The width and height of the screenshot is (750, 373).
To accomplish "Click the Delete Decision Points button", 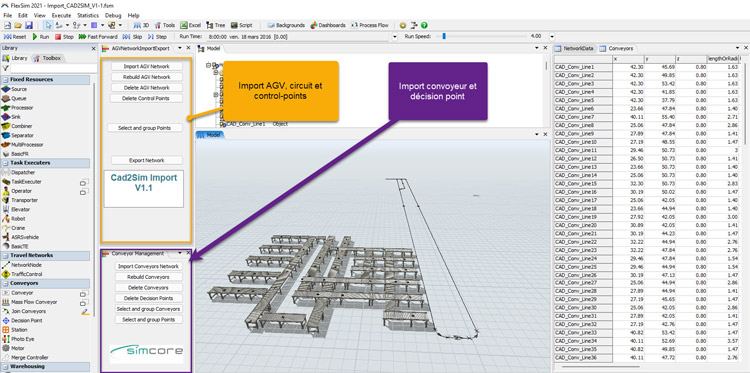I will [148, 298].
